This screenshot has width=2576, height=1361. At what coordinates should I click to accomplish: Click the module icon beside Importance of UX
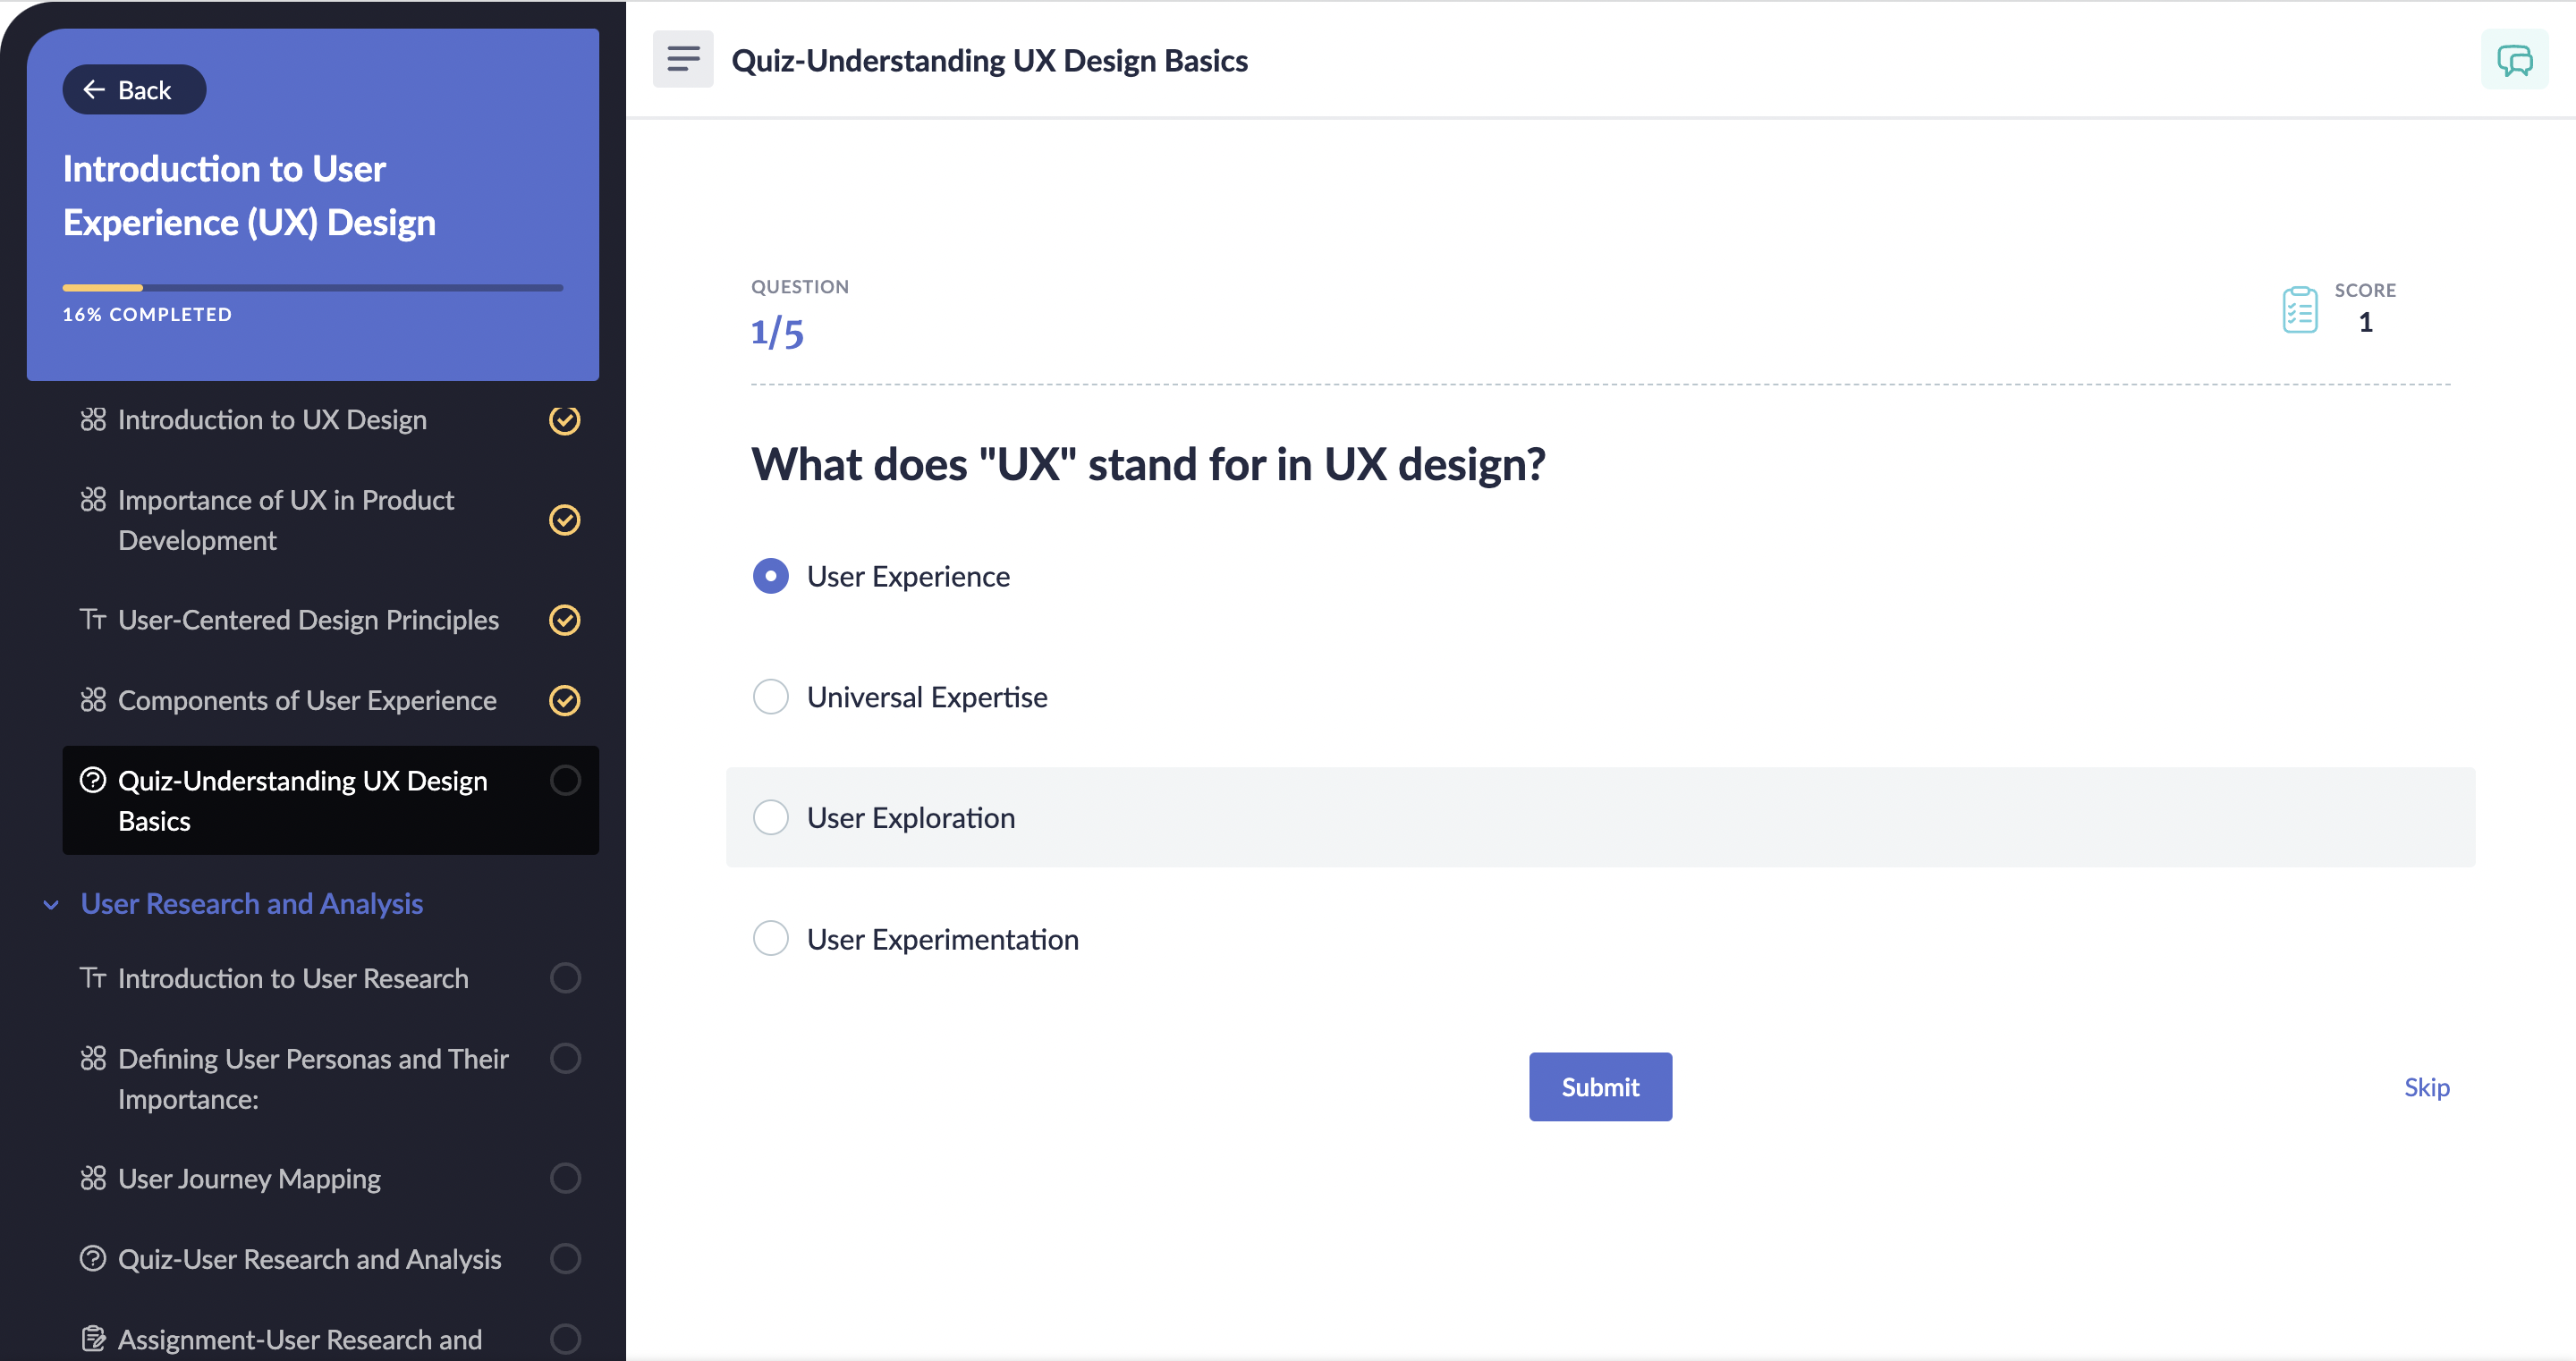93,500
